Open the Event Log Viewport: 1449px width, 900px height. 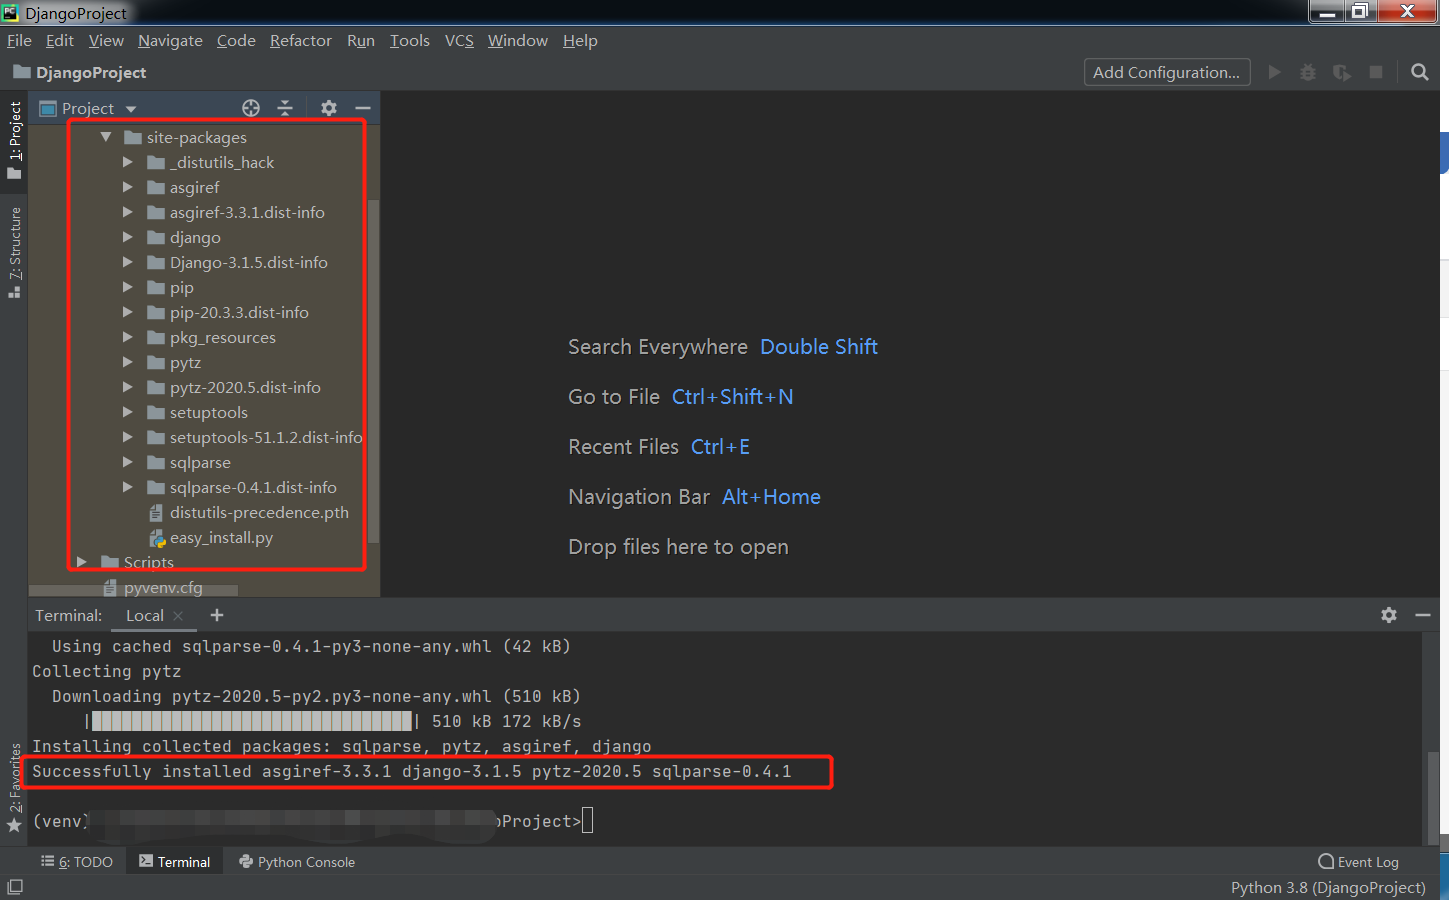coord(1358,862)
